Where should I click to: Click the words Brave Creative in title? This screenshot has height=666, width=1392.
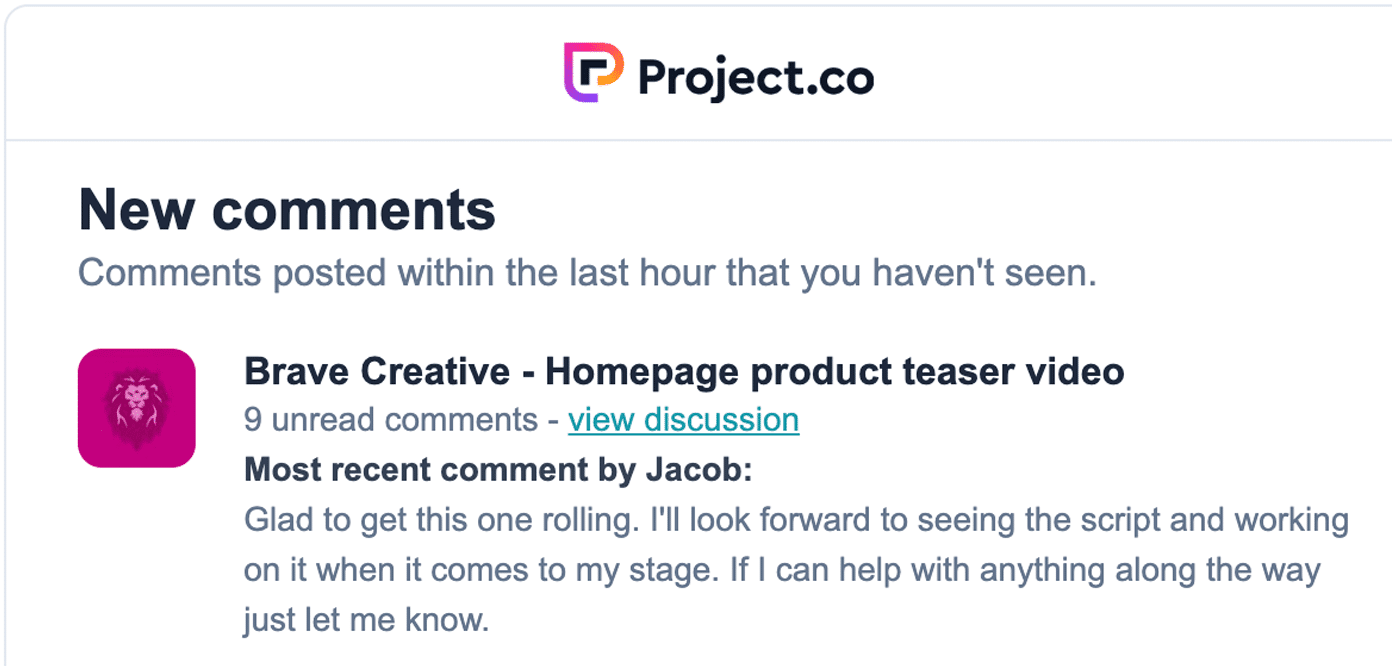click(377, 372)
